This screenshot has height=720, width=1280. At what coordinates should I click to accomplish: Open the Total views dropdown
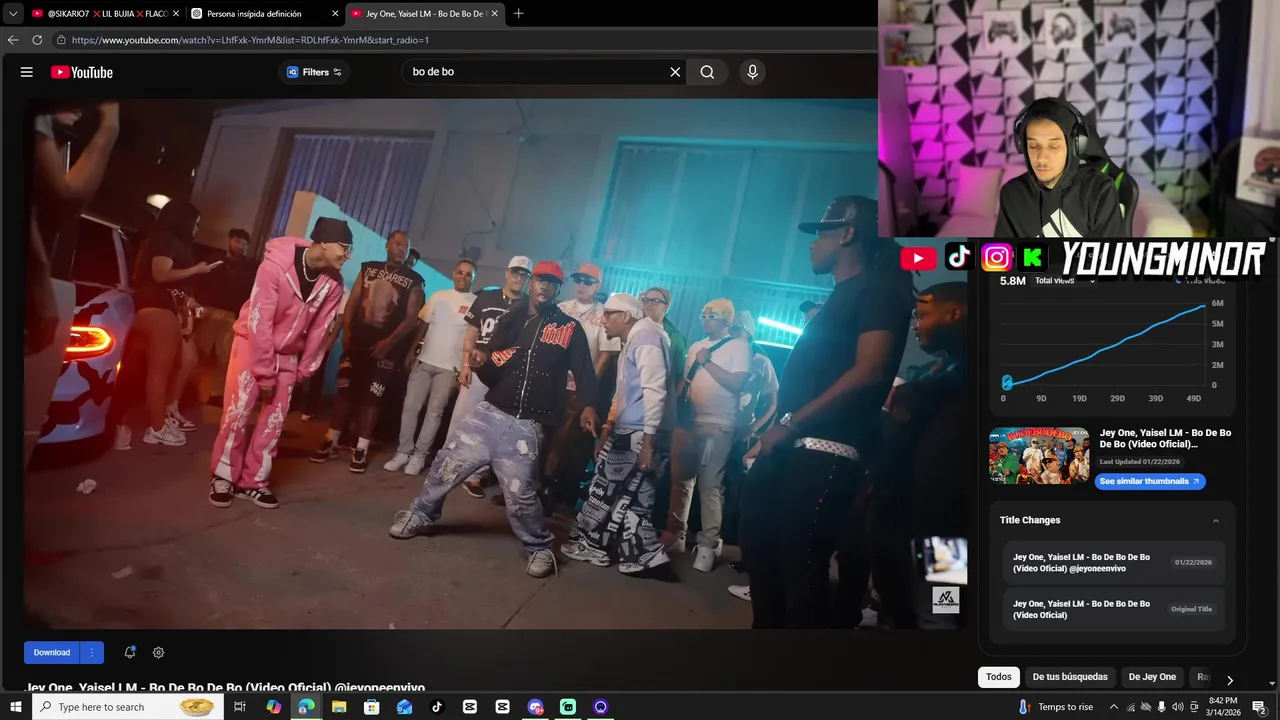coord(1065,281)
